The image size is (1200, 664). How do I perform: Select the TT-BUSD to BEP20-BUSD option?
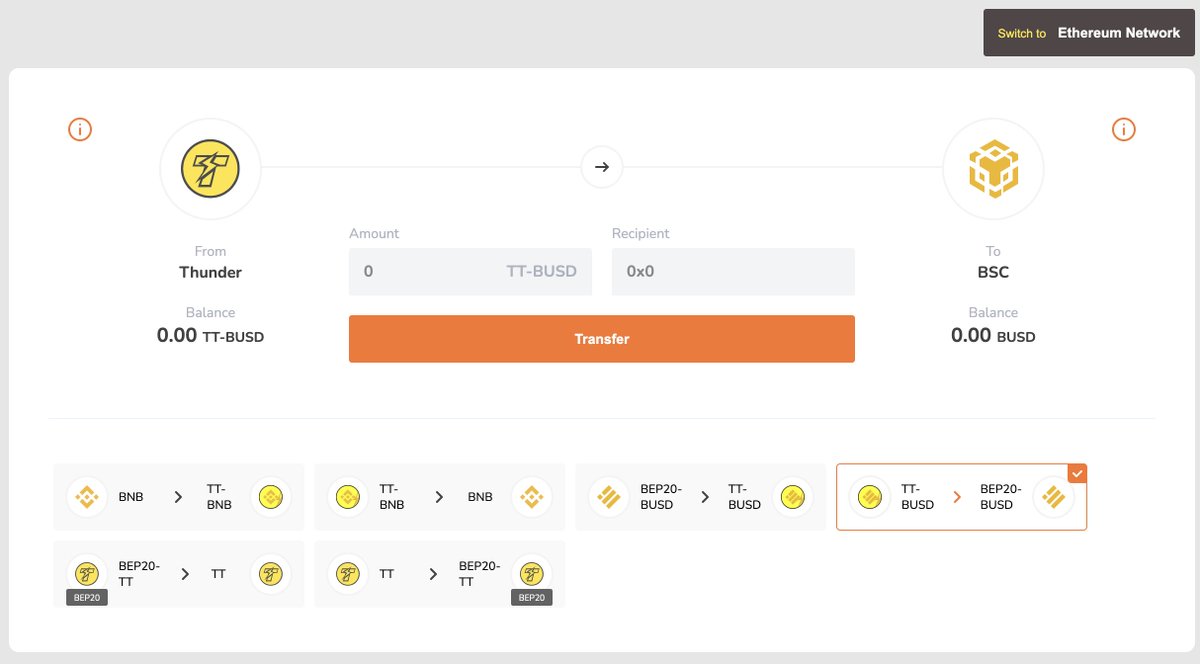click(962, 497)
